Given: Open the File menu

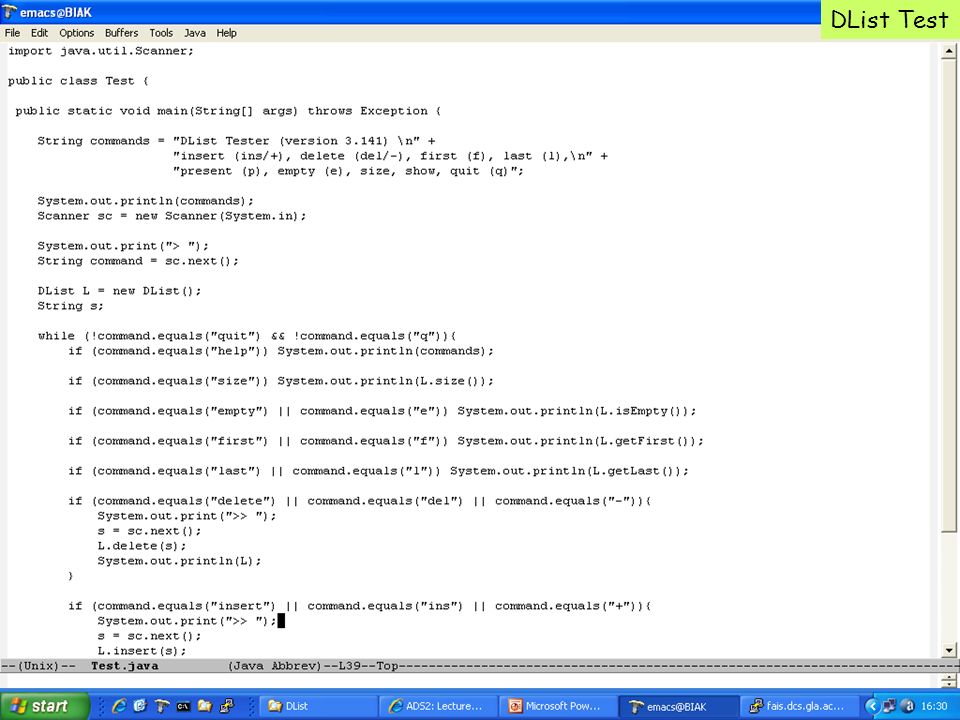Looking at the screenshot, I should [x=12, y=33].
